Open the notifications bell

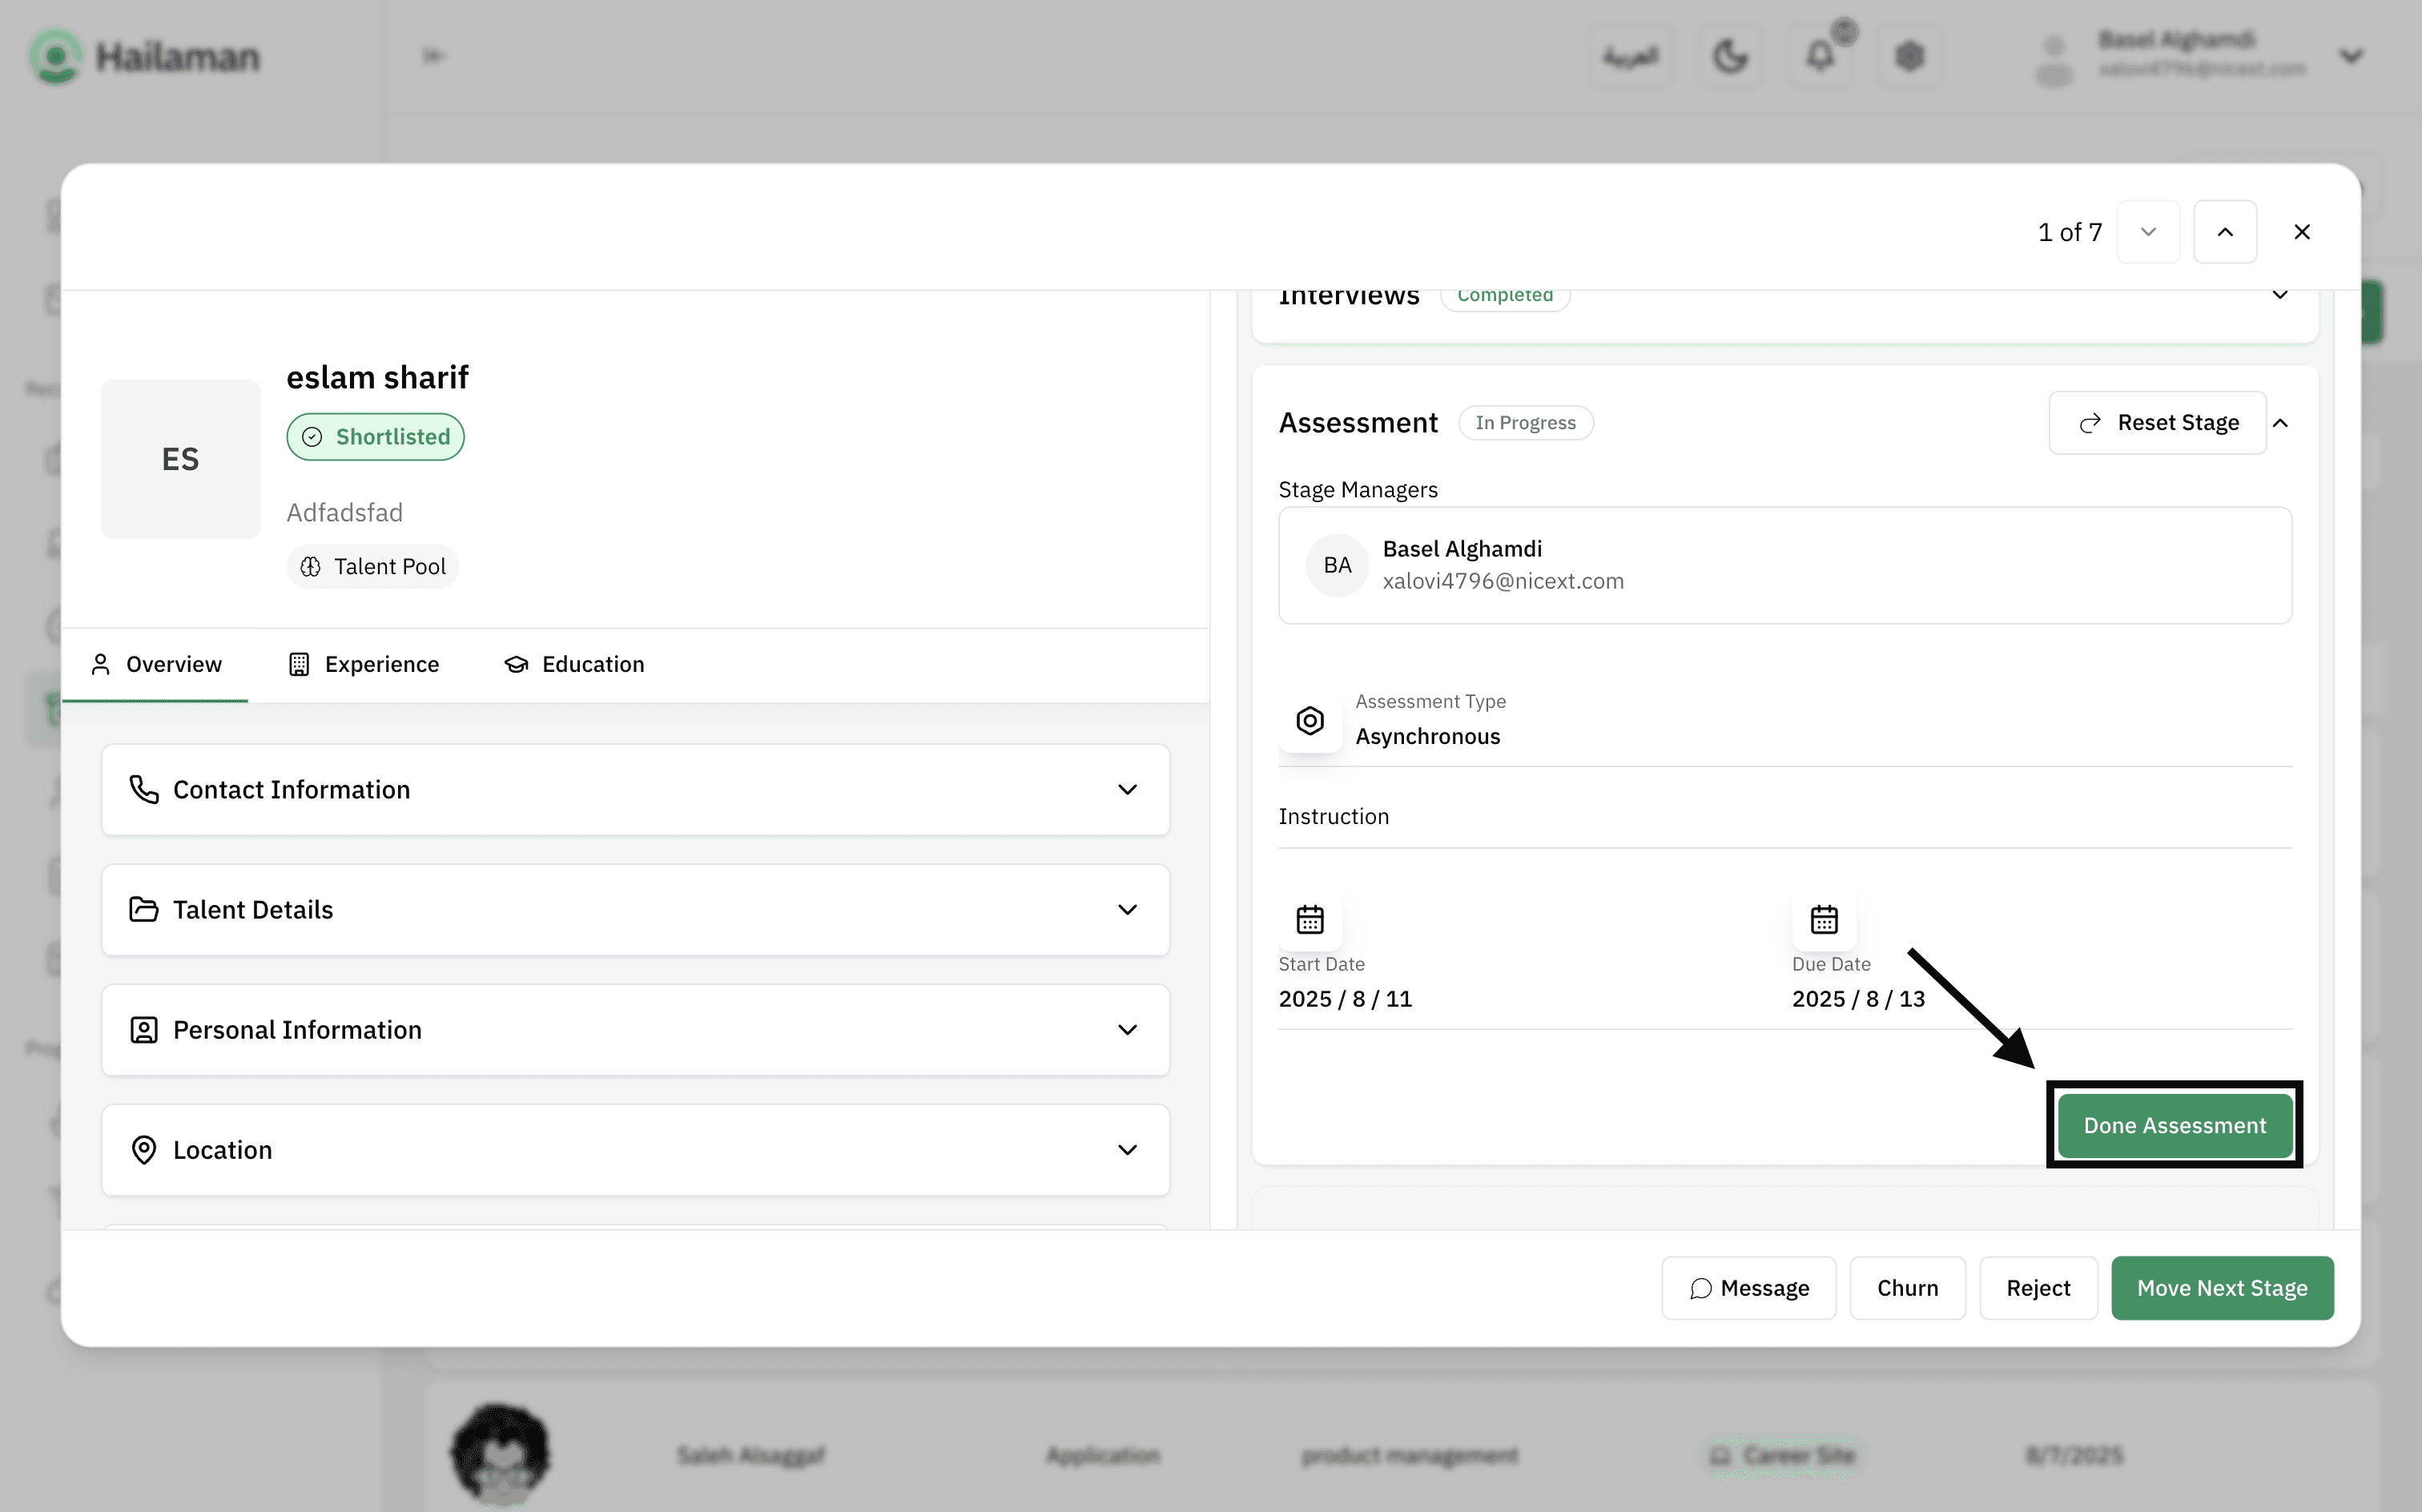(1820, 56)
